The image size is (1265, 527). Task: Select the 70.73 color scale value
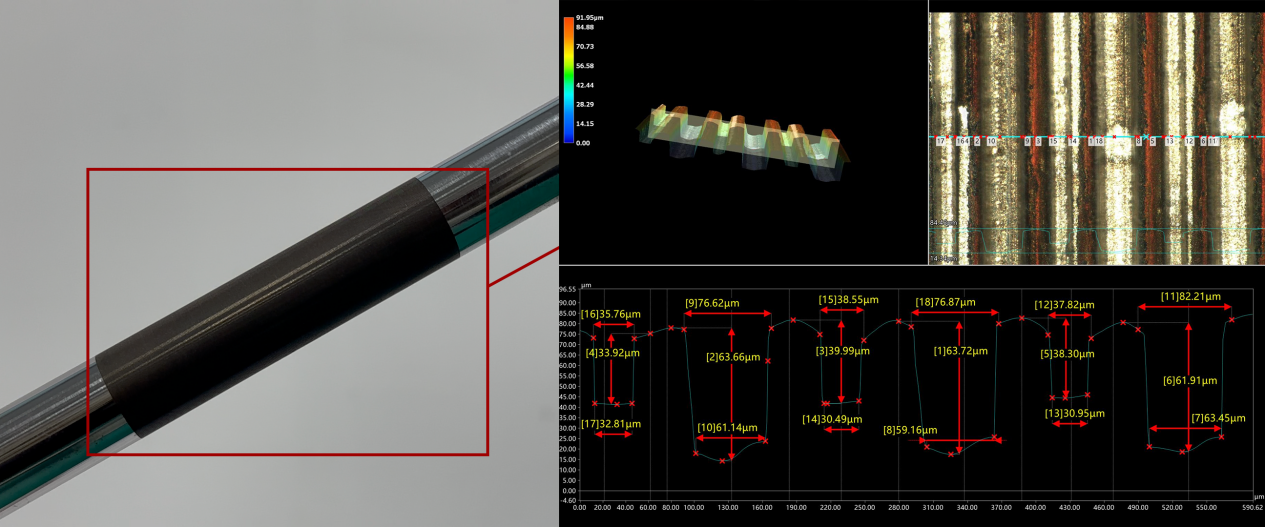(585, 47)
